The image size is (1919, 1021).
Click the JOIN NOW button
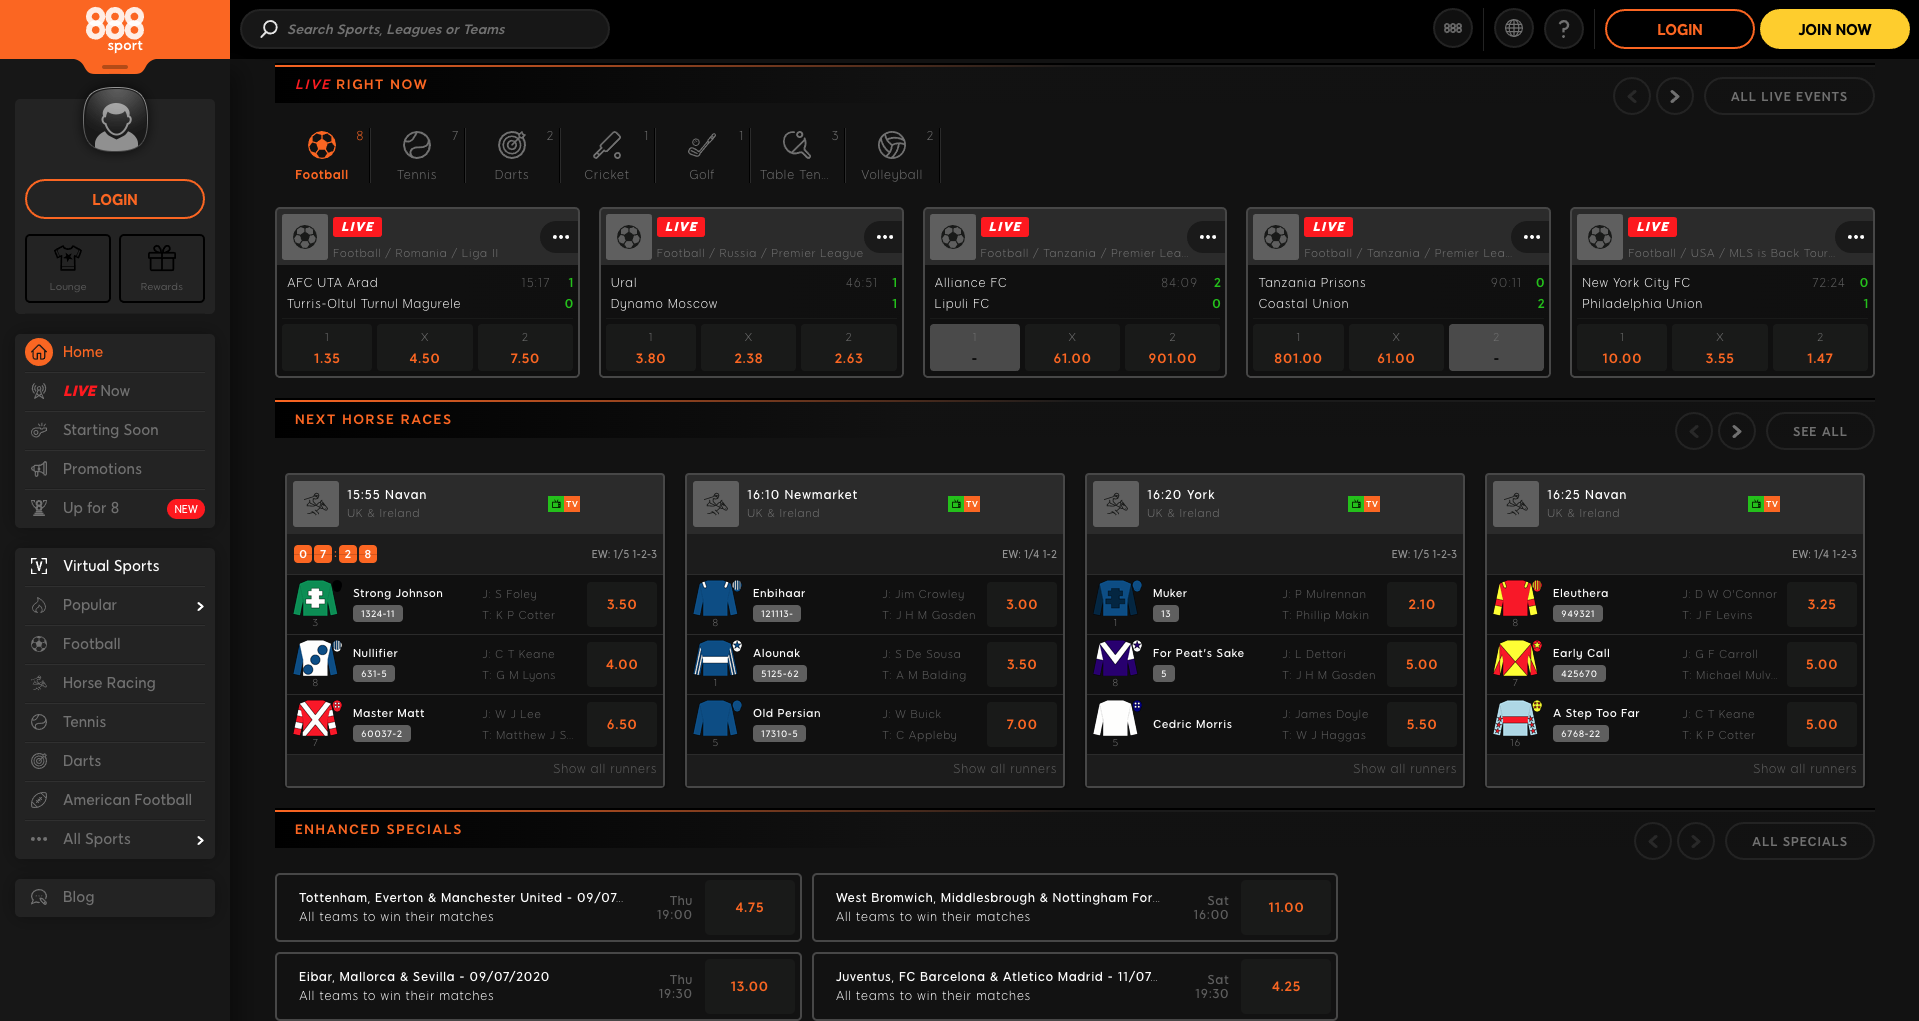1834,29
